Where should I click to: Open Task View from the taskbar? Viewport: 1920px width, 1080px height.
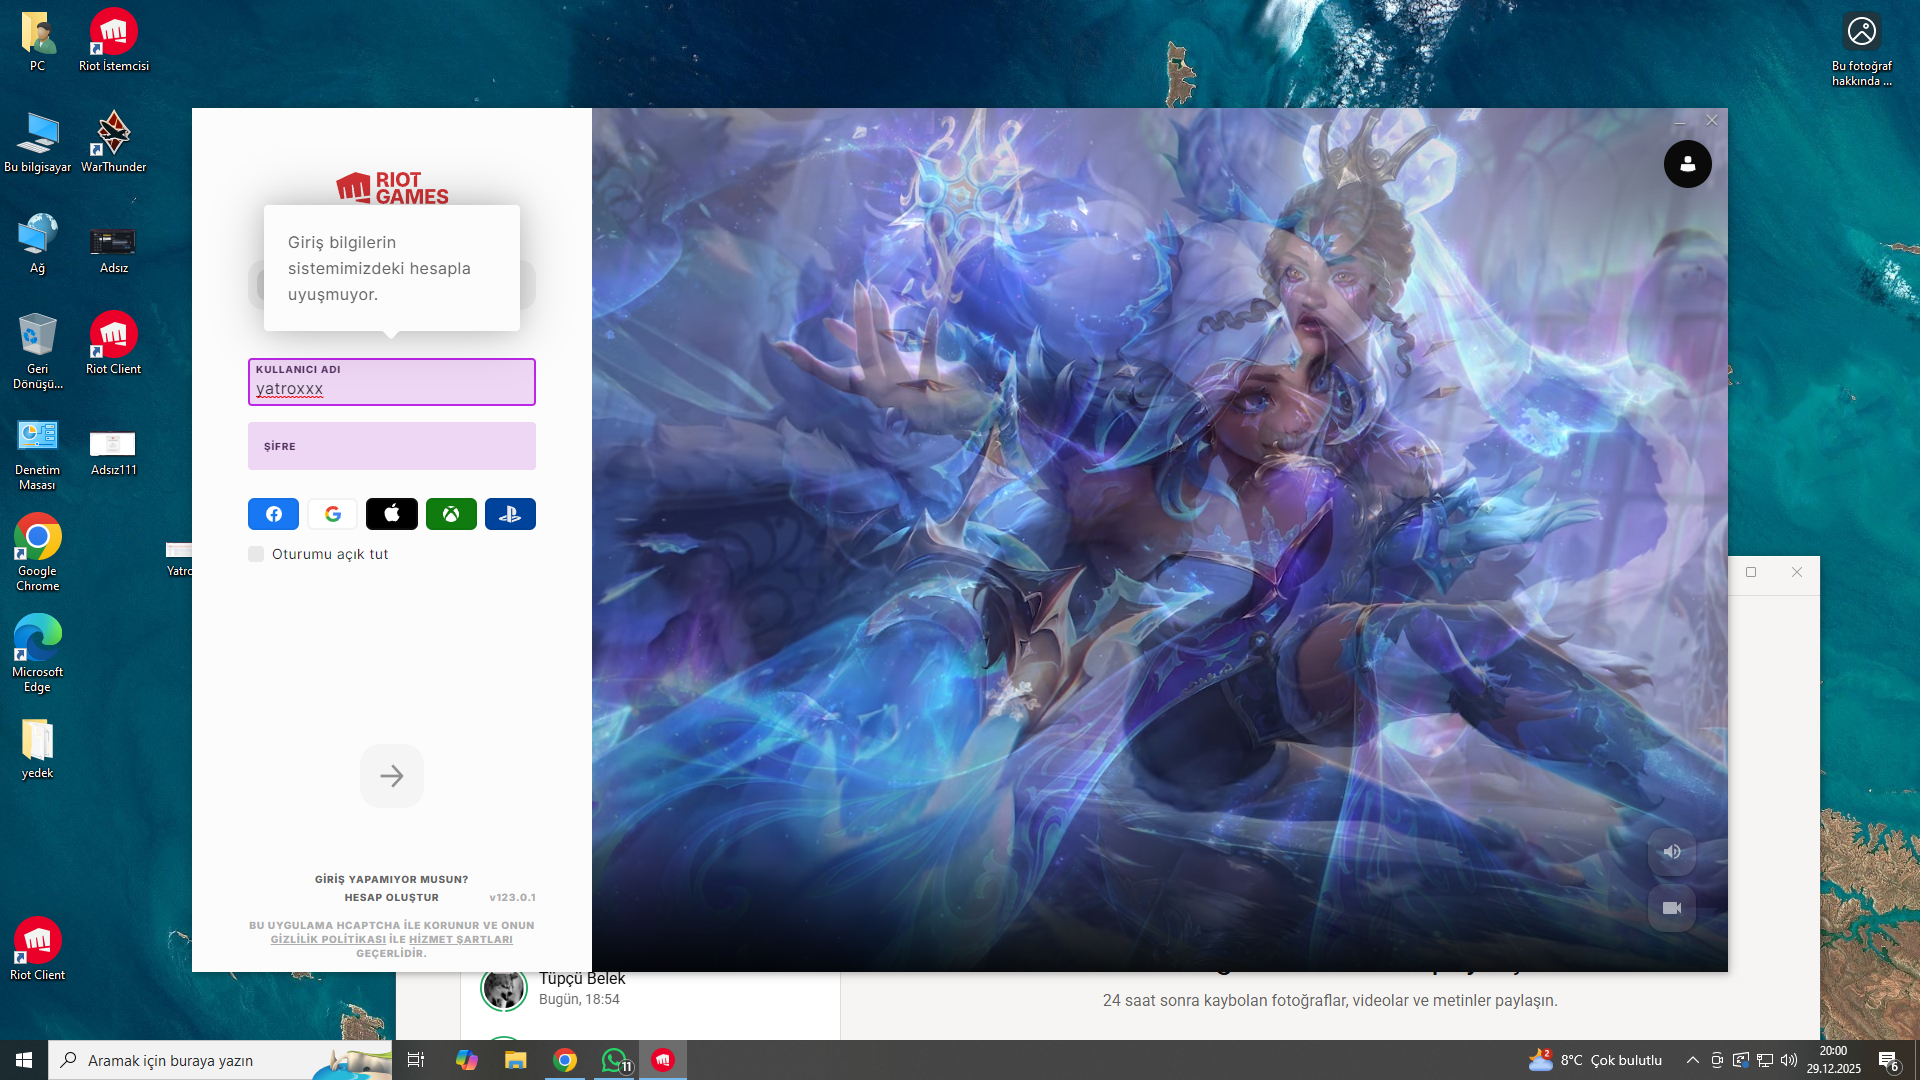pos(416,1060)
